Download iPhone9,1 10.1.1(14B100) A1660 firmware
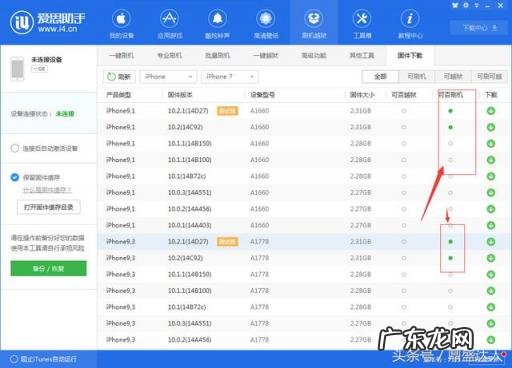Image resolution: width=512 pixels, height=368 pixels. pyautogui.click(x=491, y=160)
